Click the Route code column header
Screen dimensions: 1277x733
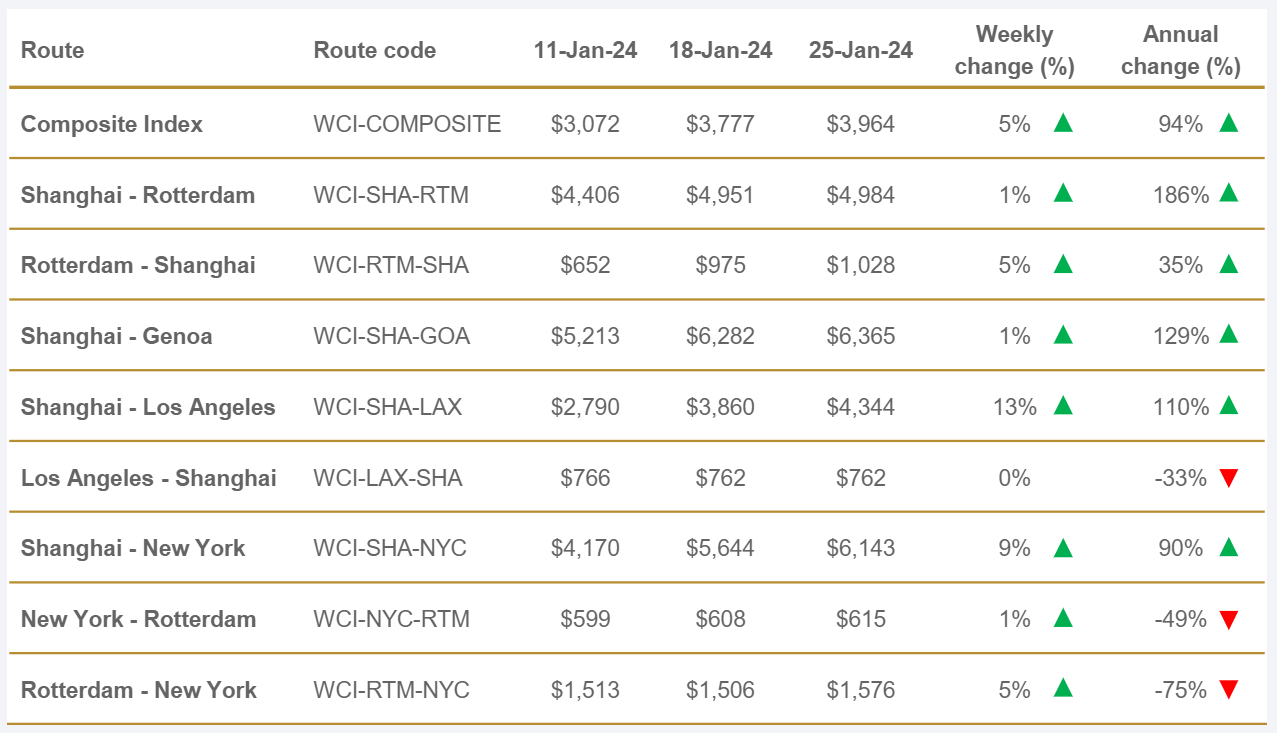point(374,50)
